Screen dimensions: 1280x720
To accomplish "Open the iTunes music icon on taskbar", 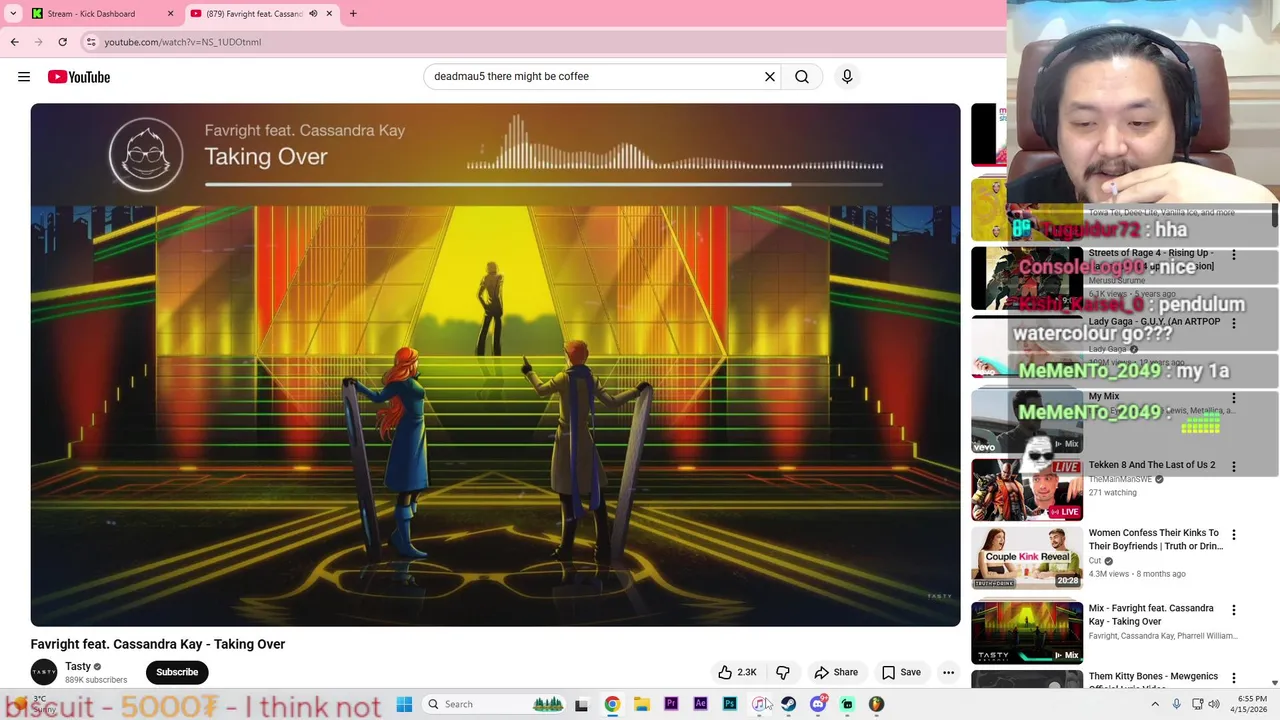I will coord(759,704).
